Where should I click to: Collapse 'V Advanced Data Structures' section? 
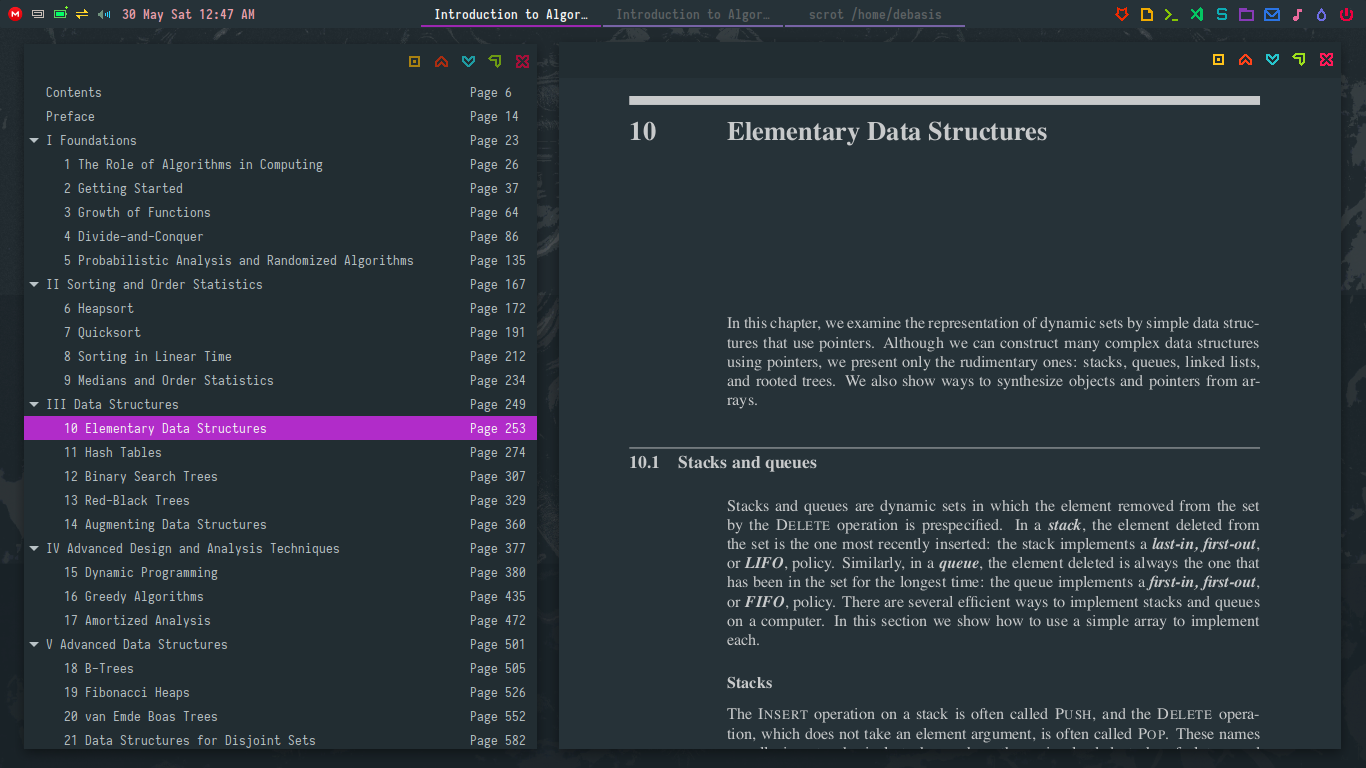pyautogui.click(x=34, y=645)
